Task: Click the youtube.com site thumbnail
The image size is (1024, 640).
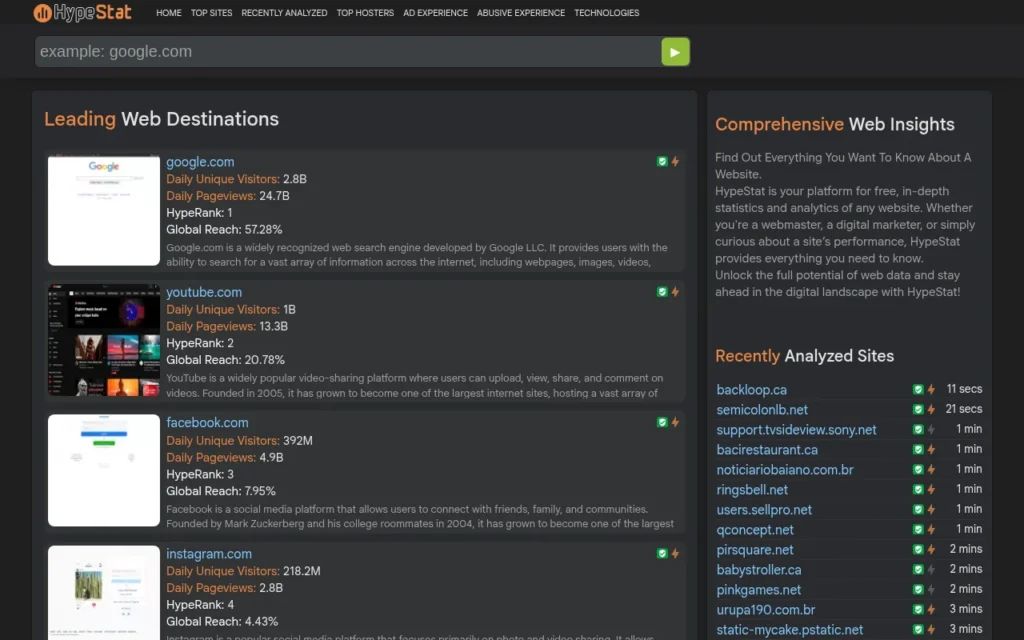Action: click(x=104, y=340)
